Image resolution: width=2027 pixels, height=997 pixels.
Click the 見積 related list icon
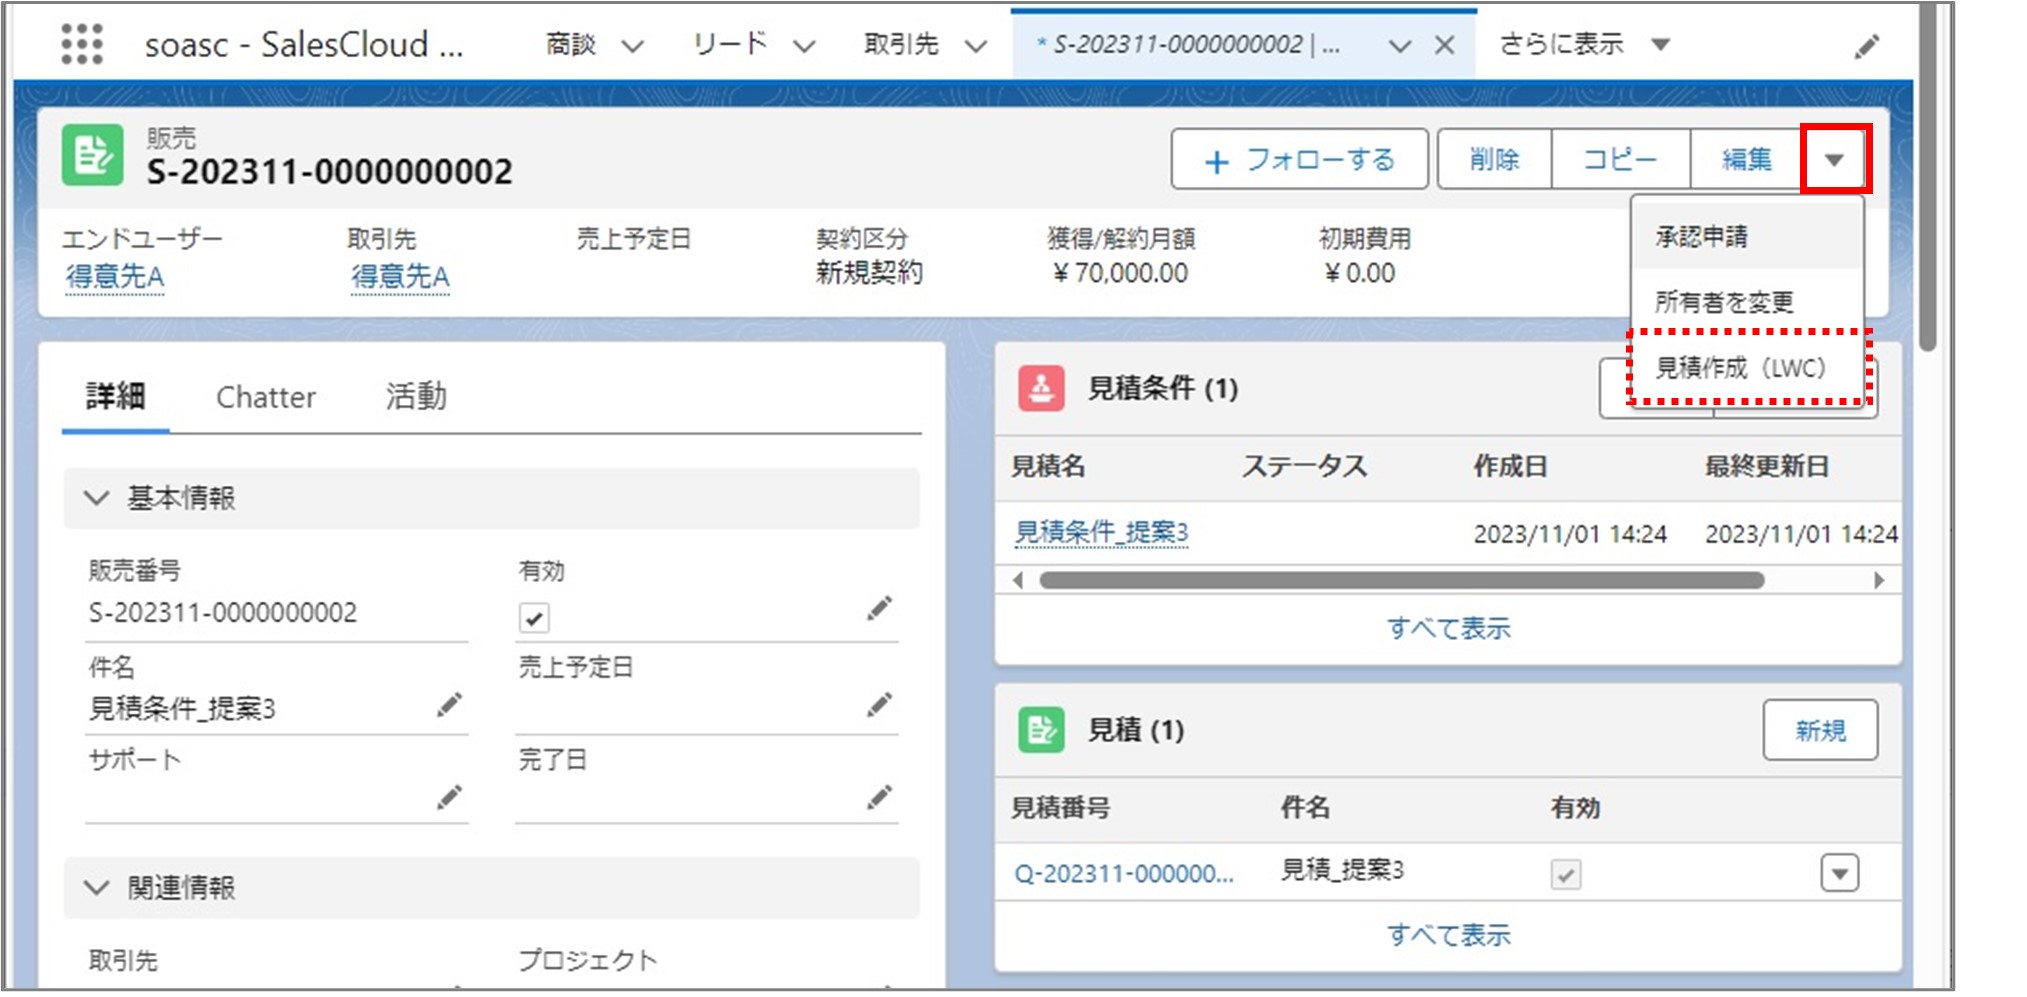click(1041, 730)
